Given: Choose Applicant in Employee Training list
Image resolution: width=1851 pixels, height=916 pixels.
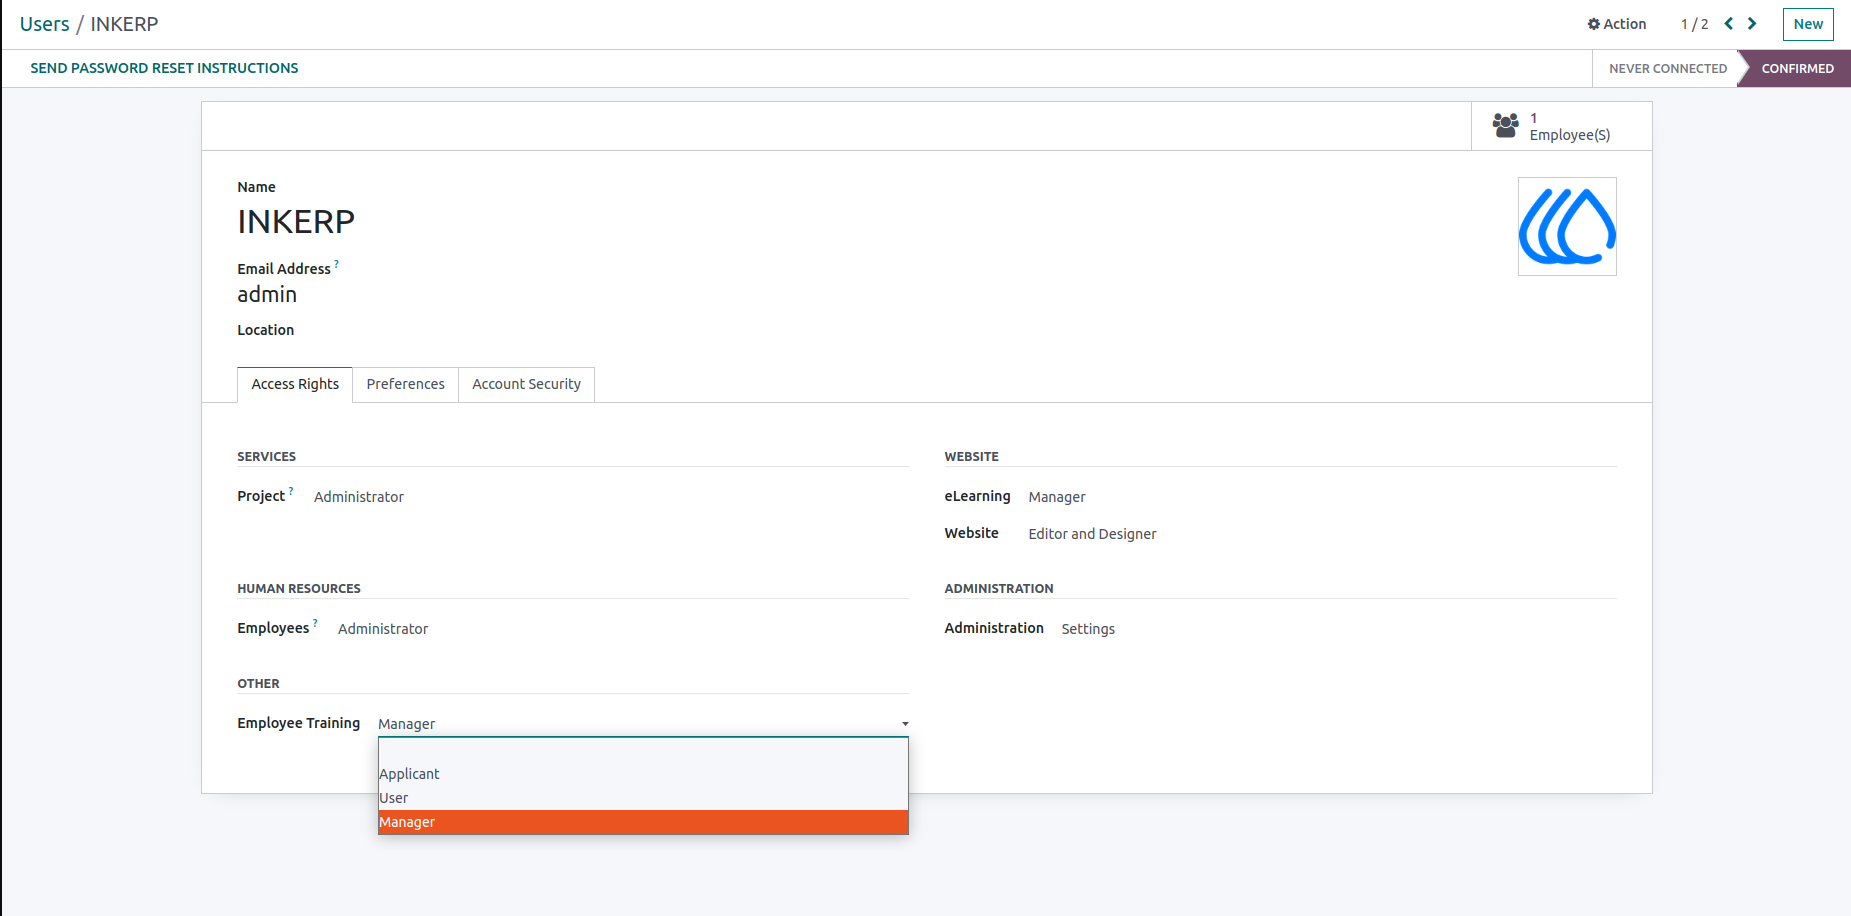Looking at the screenshot, I should coord(643,774).
